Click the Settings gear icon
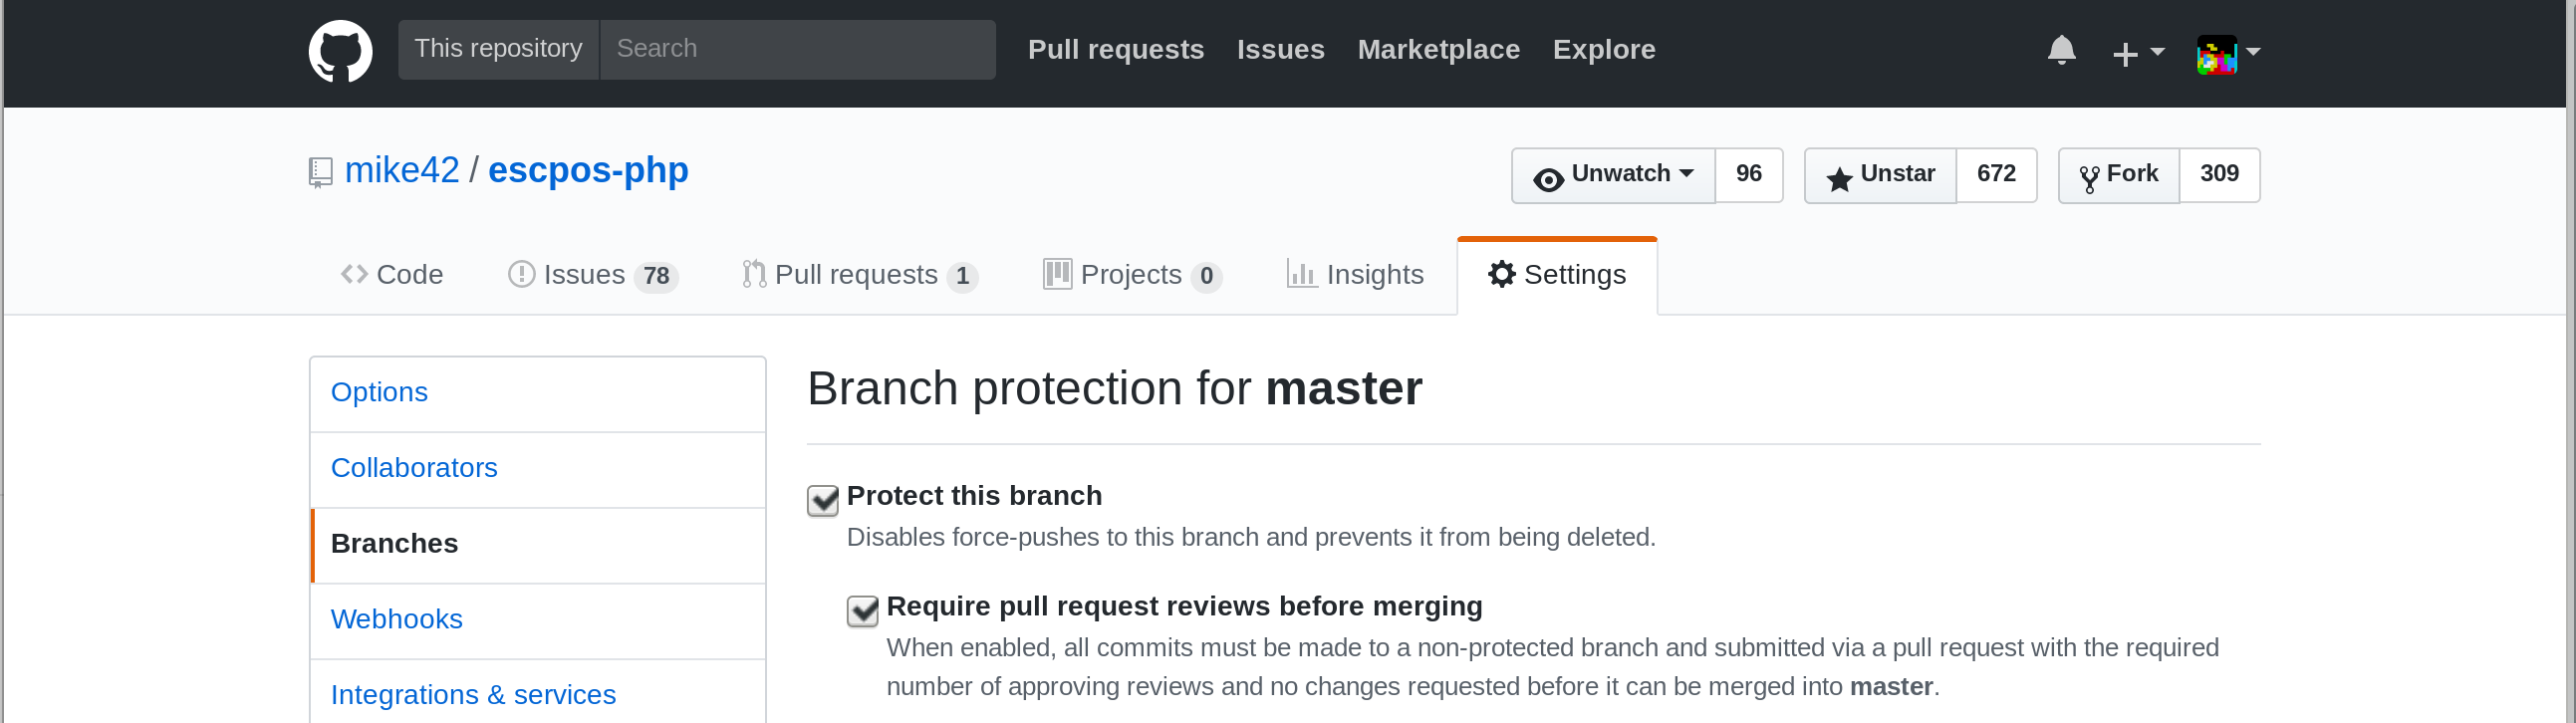The width and height of the screenshot is (2576, 723). [1501, 274]
